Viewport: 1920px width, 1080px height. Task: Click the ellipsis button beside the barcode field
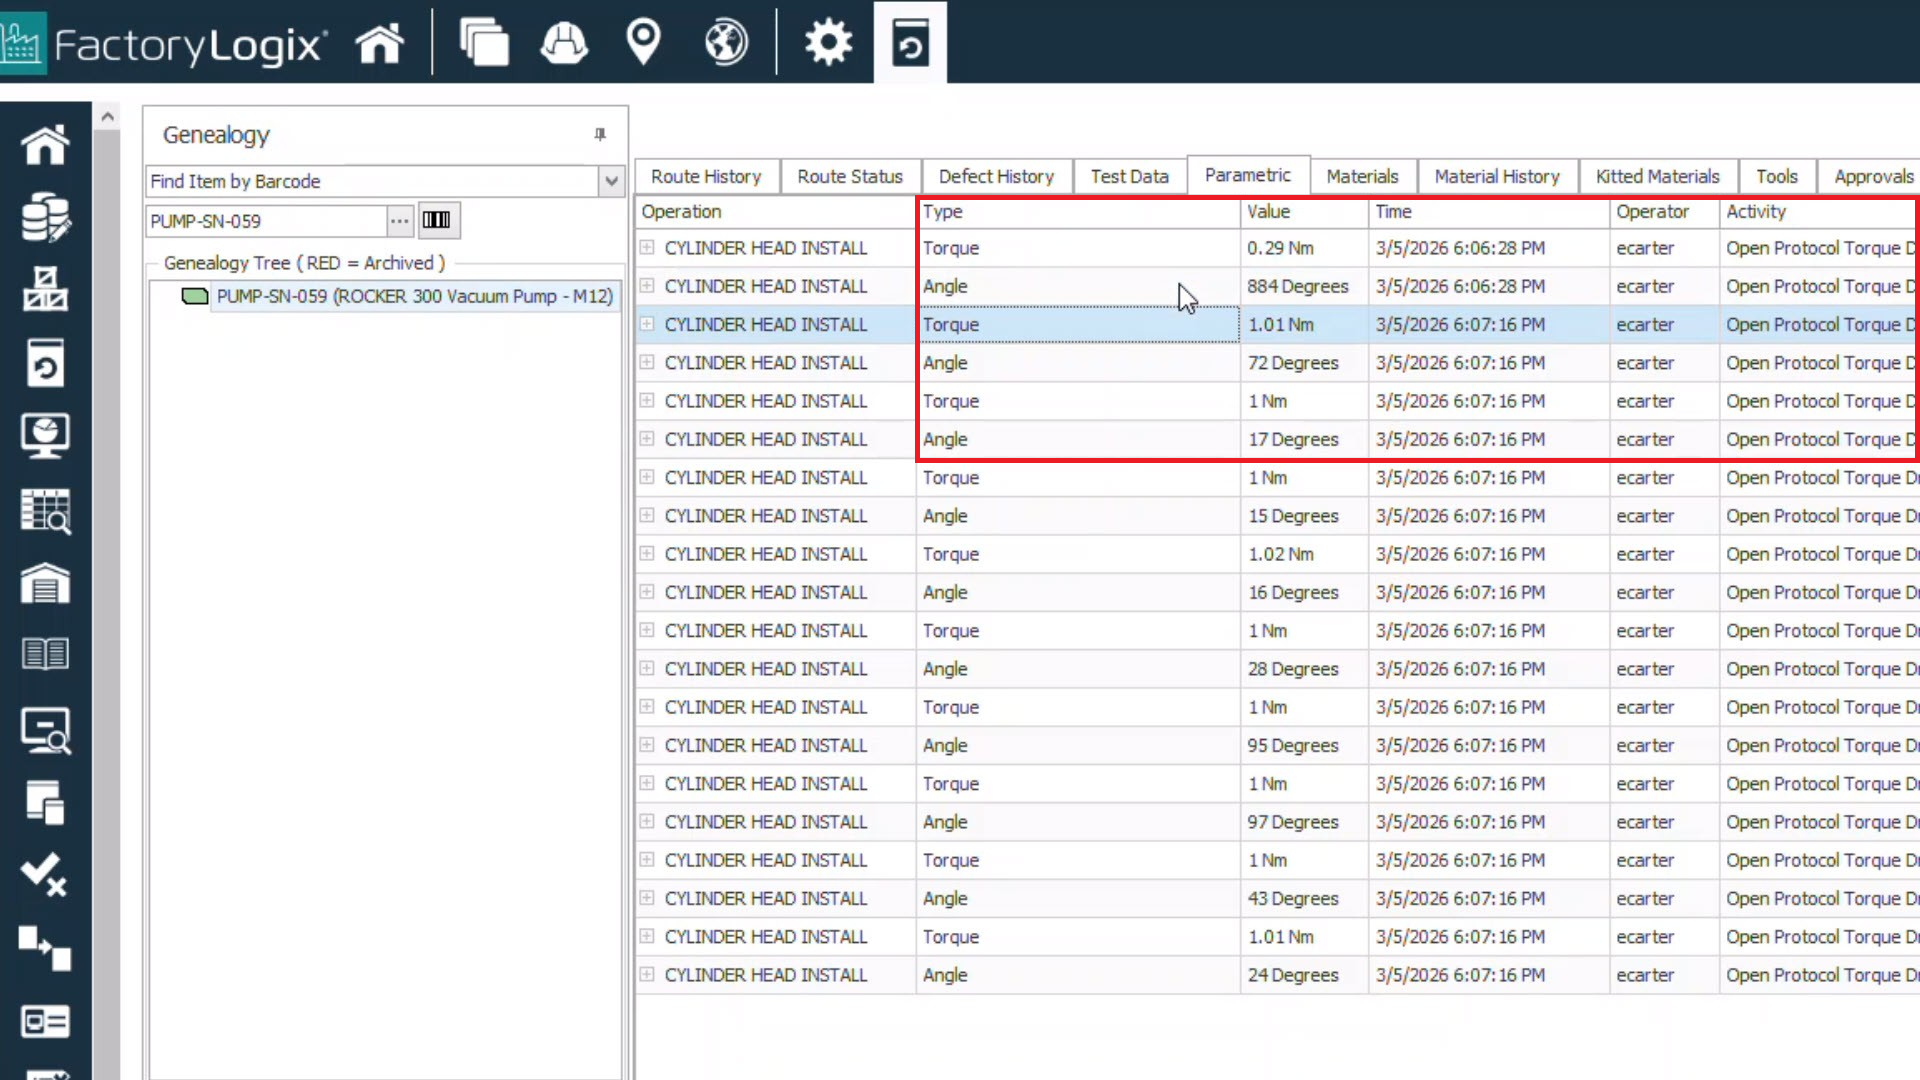[x=399, y=220]
